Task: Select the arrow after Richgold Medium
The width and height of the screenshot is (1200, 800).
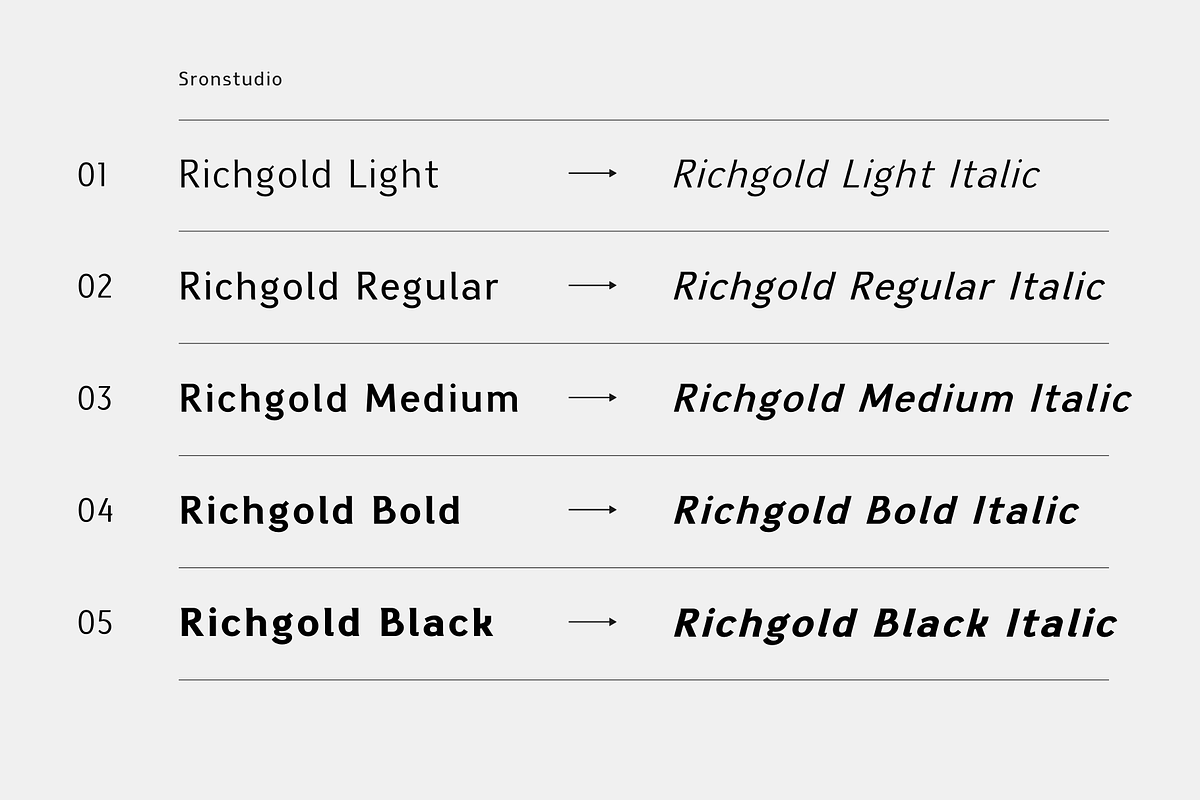Action: click(x=593, y=398)
